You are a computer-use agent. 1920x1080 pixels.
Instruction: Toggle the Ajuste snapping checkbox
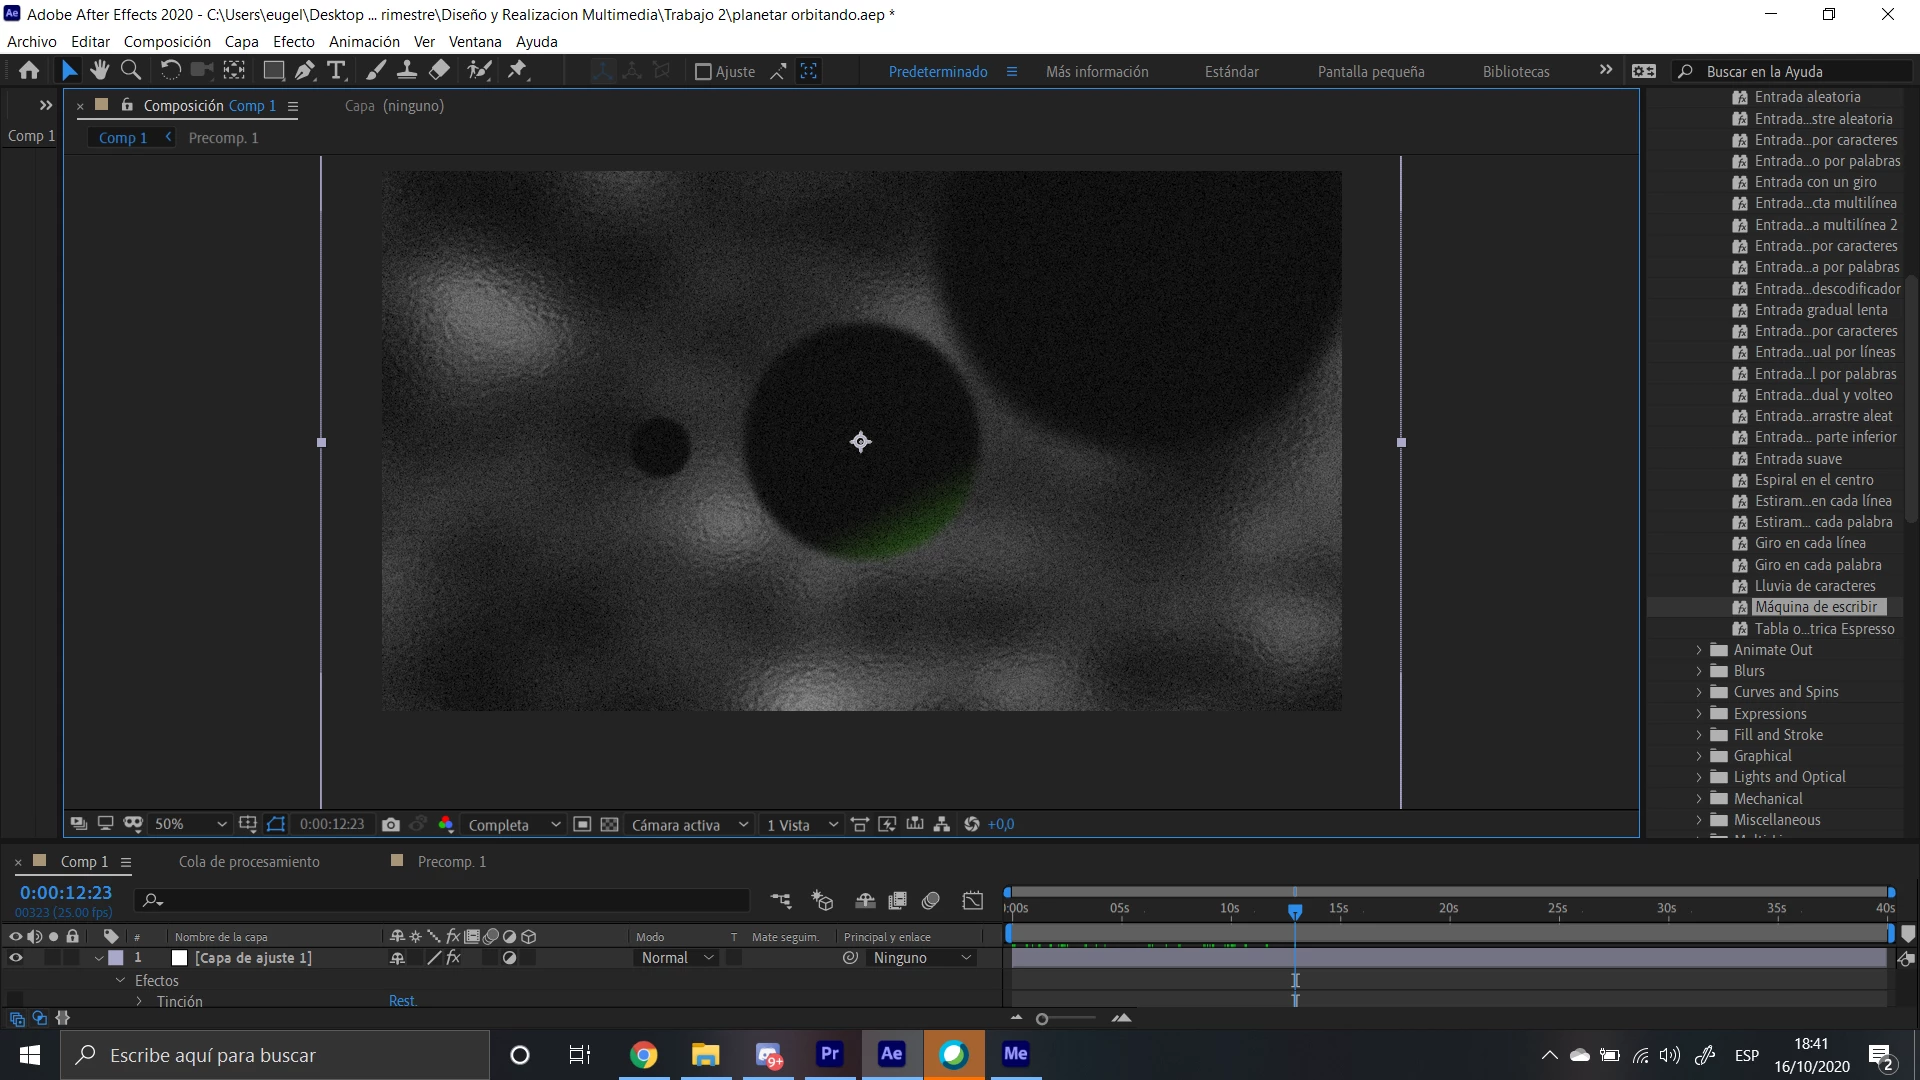[703, 72]
